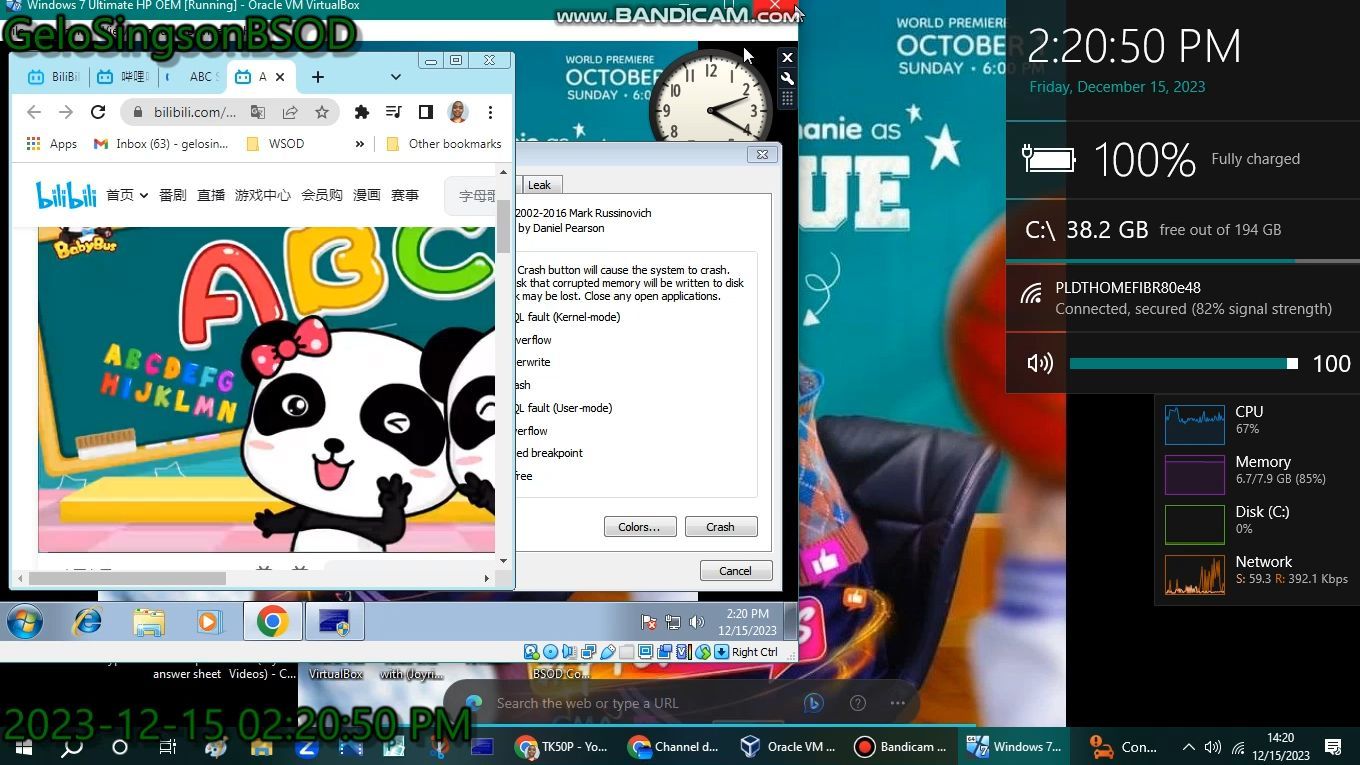Open the media control icon in Chrome
The image size is (1360, 765).
(394, 112)
